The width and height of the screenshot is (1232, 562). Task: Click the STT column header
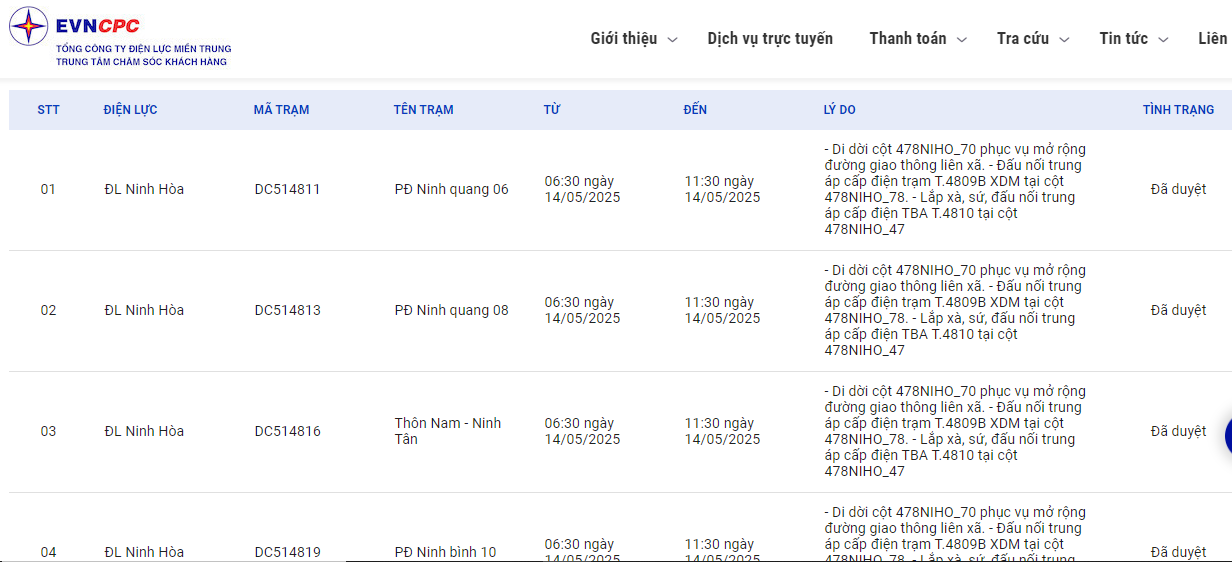coord(49,110)
